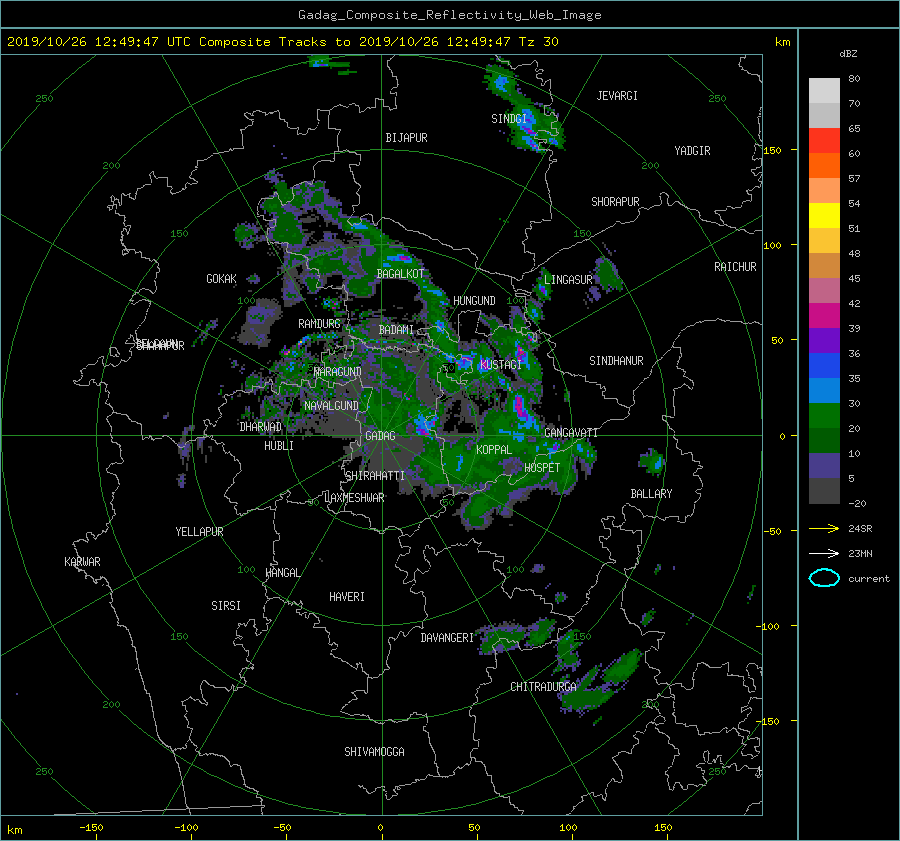Click the white 23MN arrow legend icon

click(x=824, y=553)
